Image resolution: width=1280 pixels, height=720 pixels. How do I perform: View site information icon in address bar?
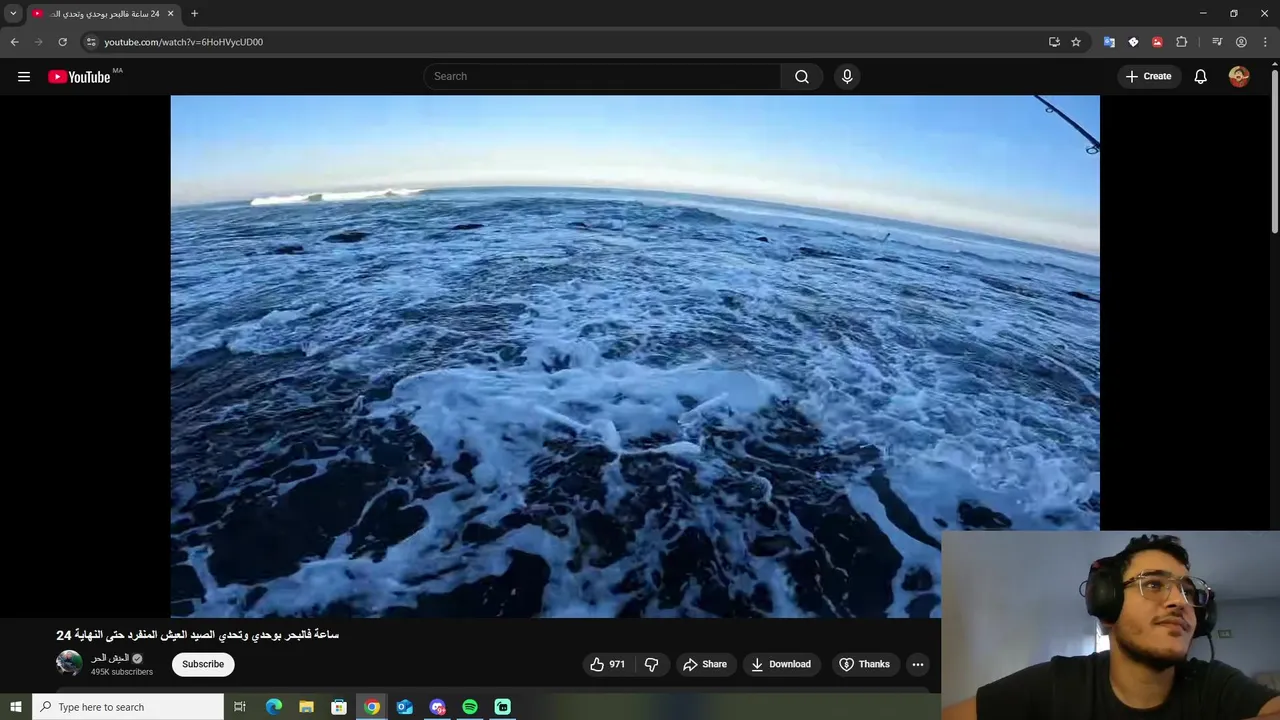point(91,42)
